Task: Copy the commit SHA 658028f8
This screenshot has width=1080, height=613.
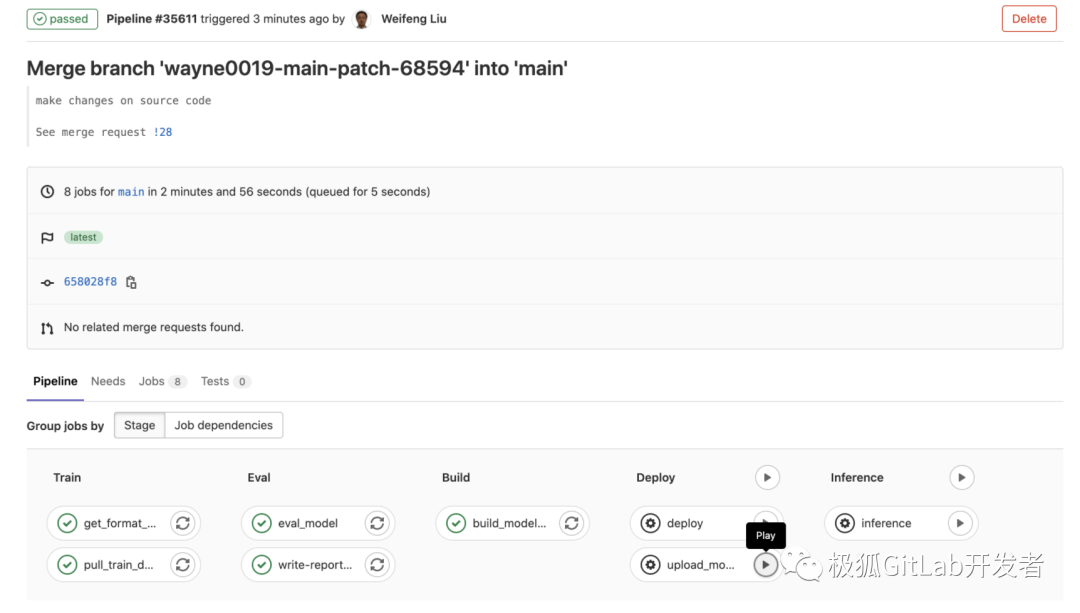Action: coord(131,281)
